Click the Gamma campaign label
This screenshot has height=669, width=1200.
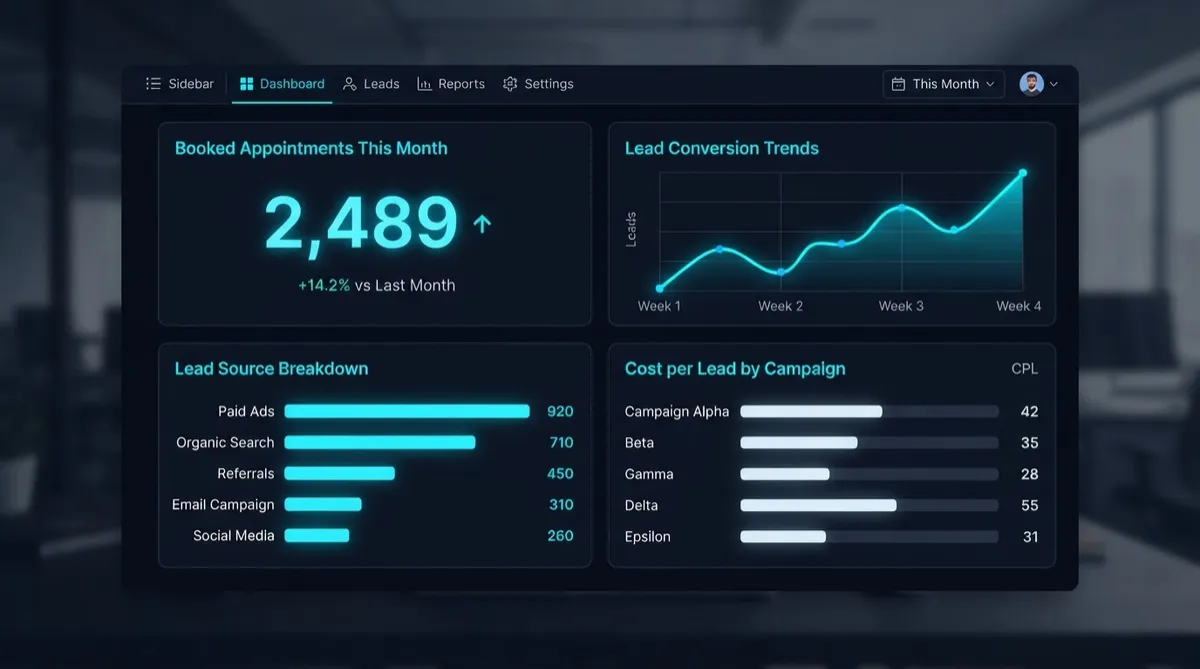coord(649,474)
